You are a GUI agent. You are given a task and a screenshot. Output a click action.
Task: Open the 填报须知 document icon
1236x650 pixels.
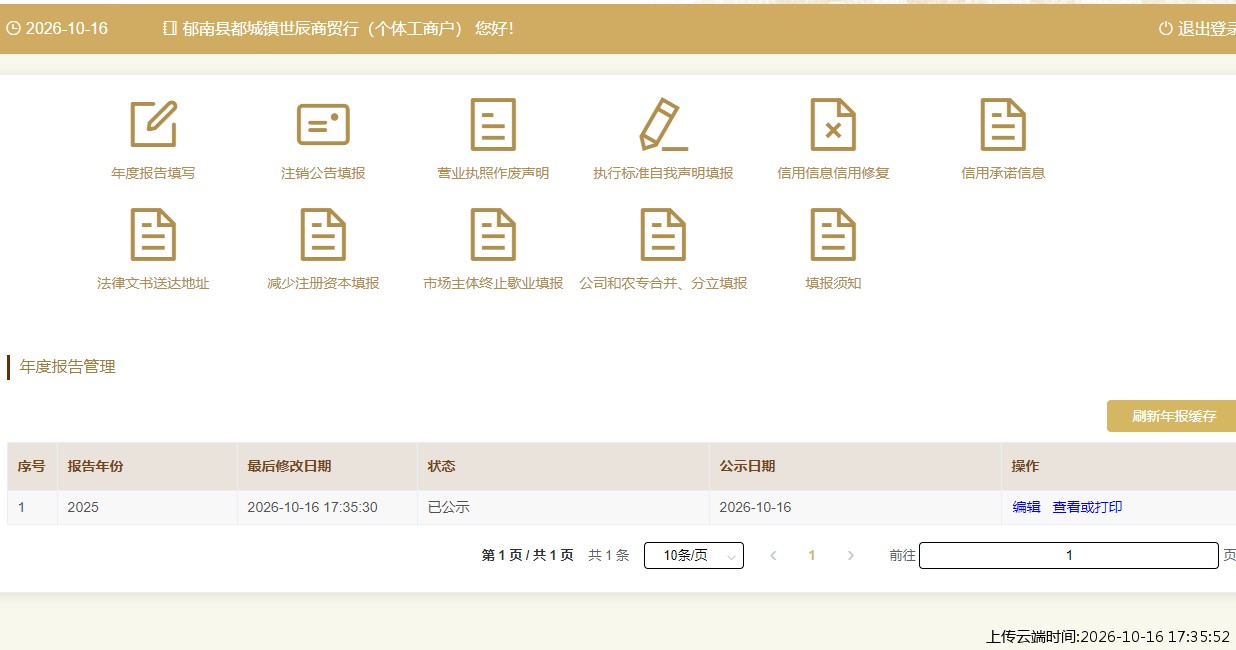833,235
